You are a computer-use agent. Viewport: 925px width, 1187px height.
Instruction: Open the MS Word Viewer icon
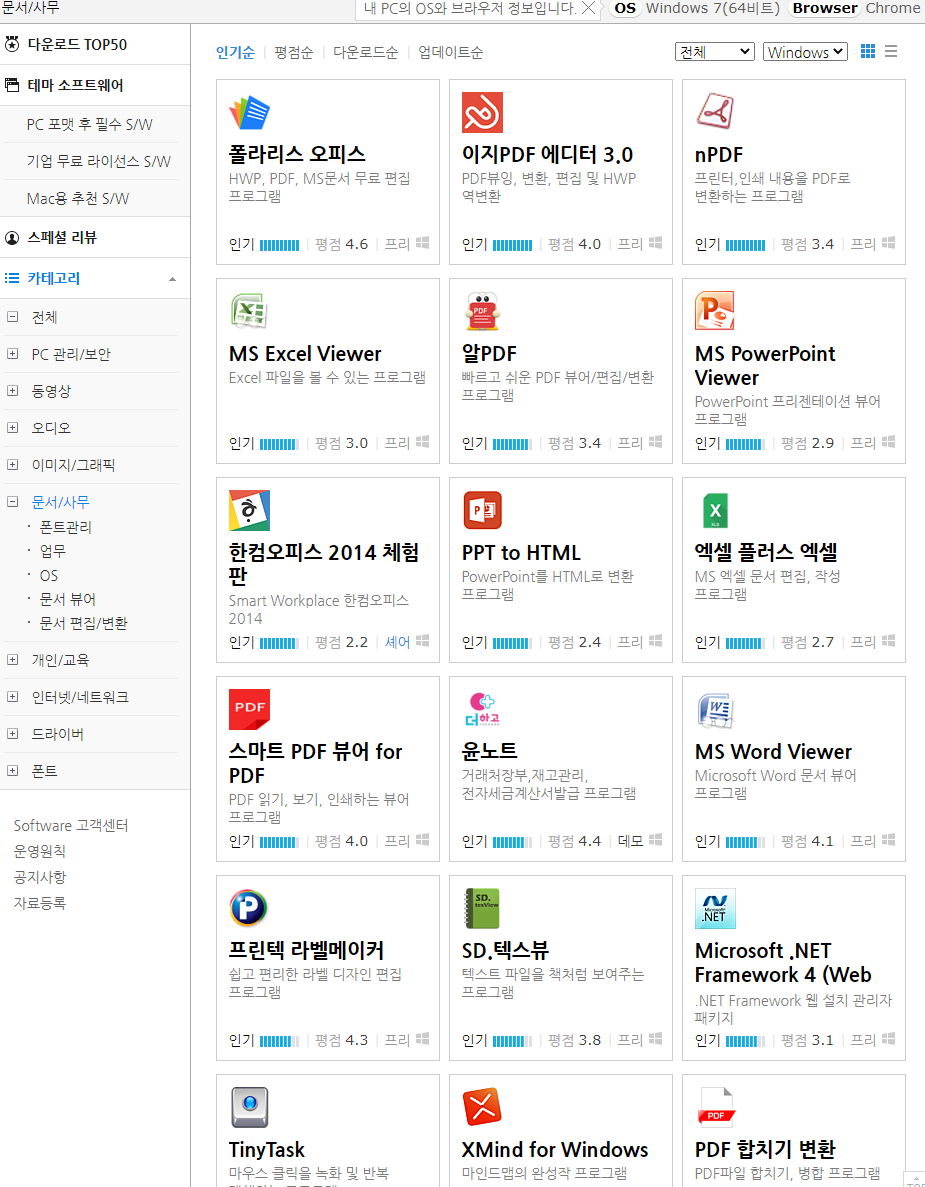(715, 709)
